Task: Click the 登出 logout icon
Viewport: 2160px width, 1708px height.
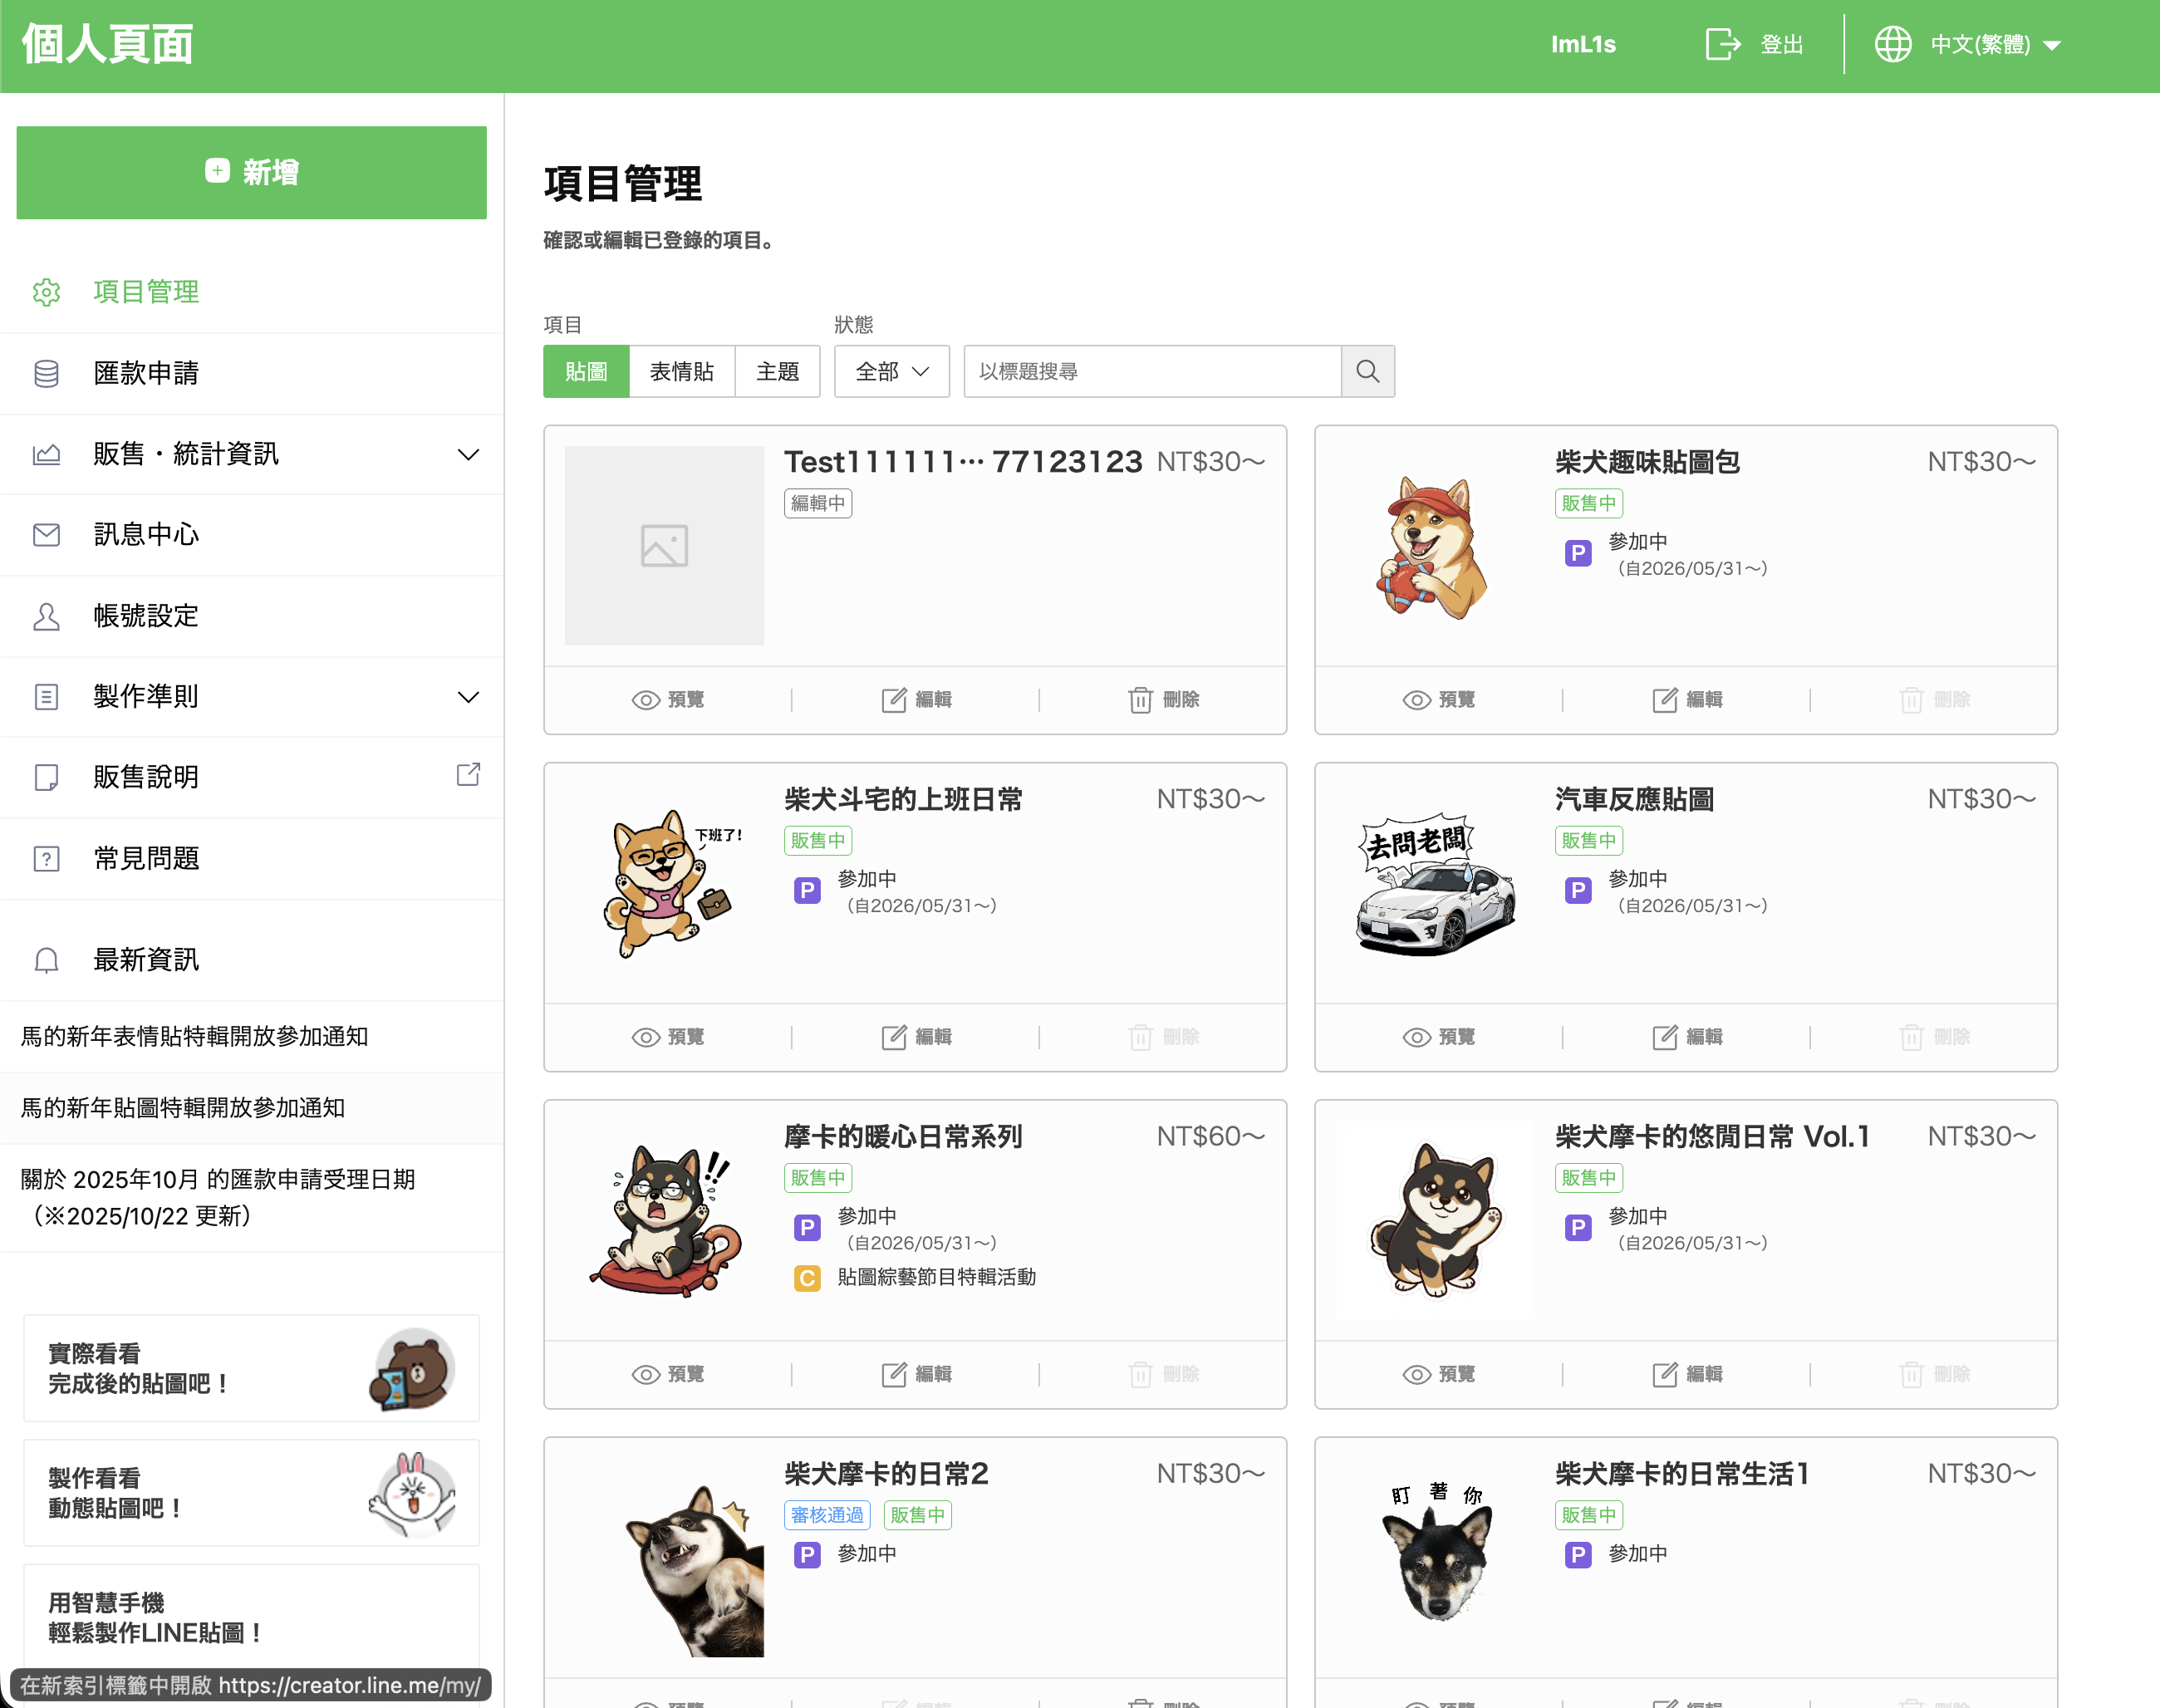Action: coord(1721,44)
